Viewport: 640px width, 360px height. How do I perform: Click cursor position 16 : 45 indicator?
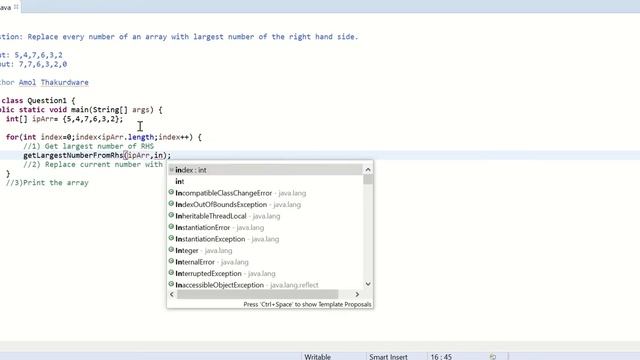coord(441,357)
